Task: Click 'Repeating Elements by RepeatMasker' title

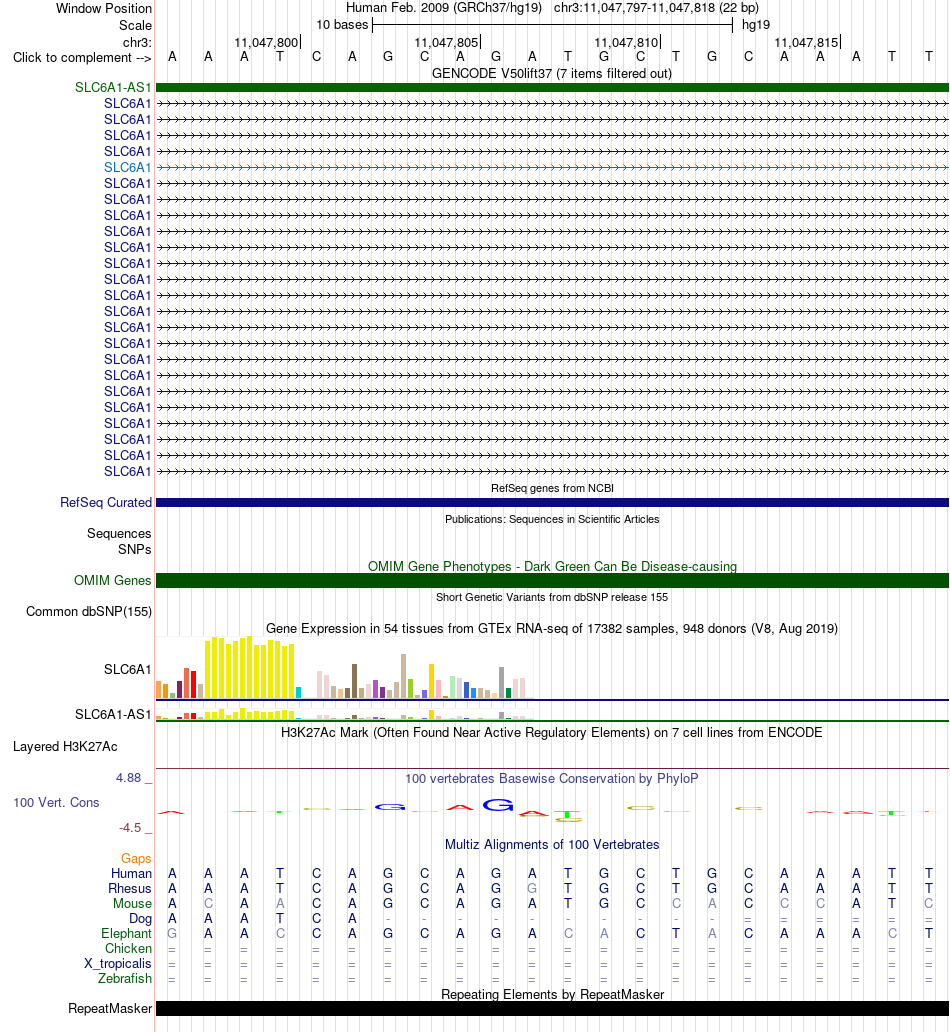Action: [552, 994]
